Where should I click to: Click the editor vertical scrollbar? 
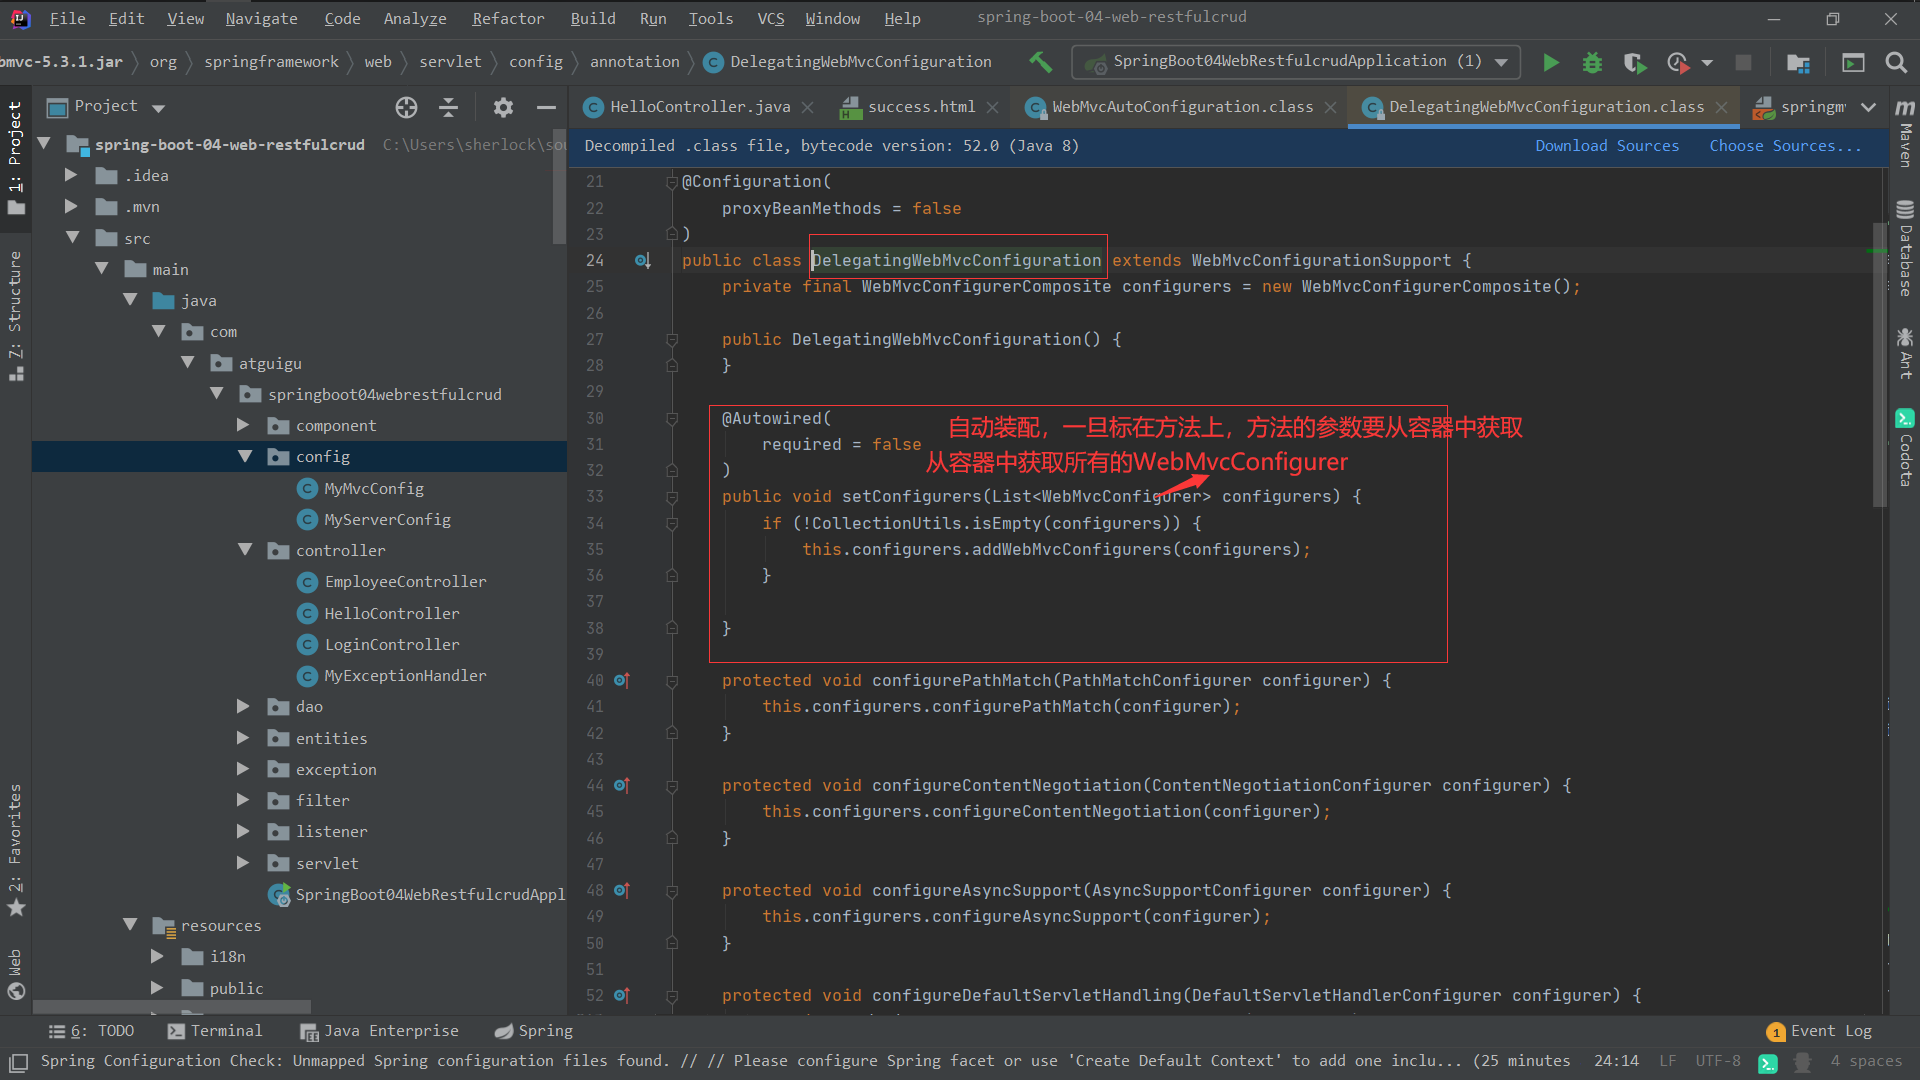tap(1879, 365)
